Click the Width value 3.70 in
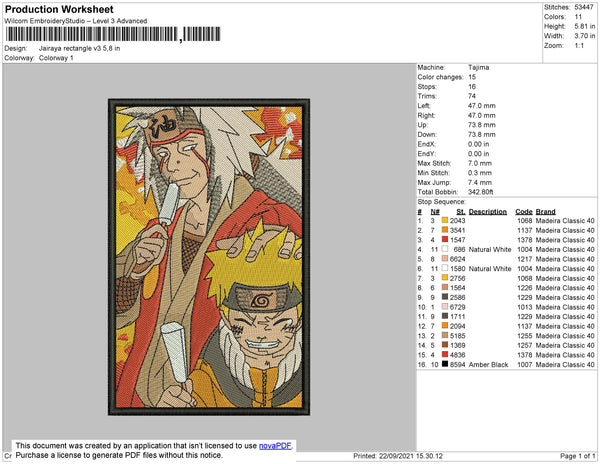 pos(585,36)
